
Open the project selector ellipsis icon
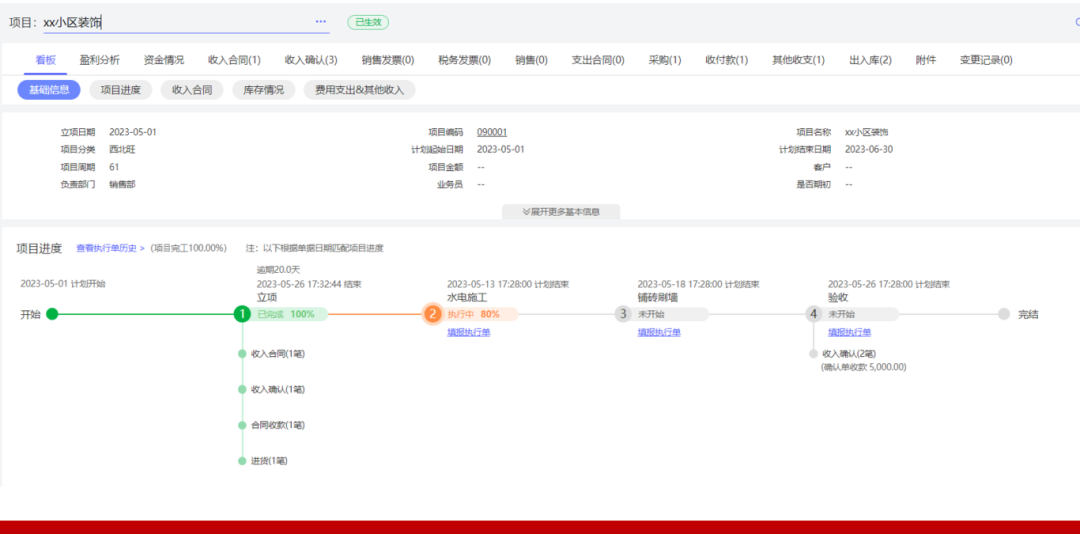(x=320, y=21)
